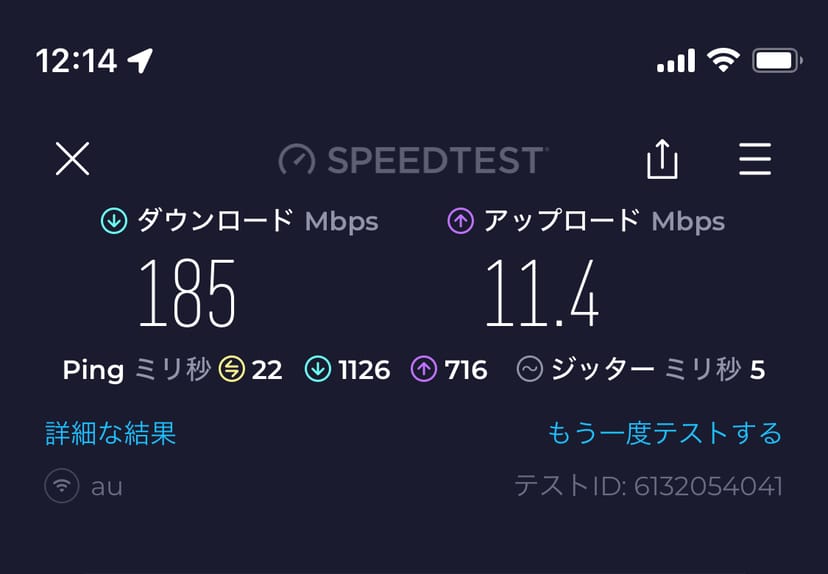
Task: Tap the Wi-Fi network icon beside au
Action: coord(62,487)
